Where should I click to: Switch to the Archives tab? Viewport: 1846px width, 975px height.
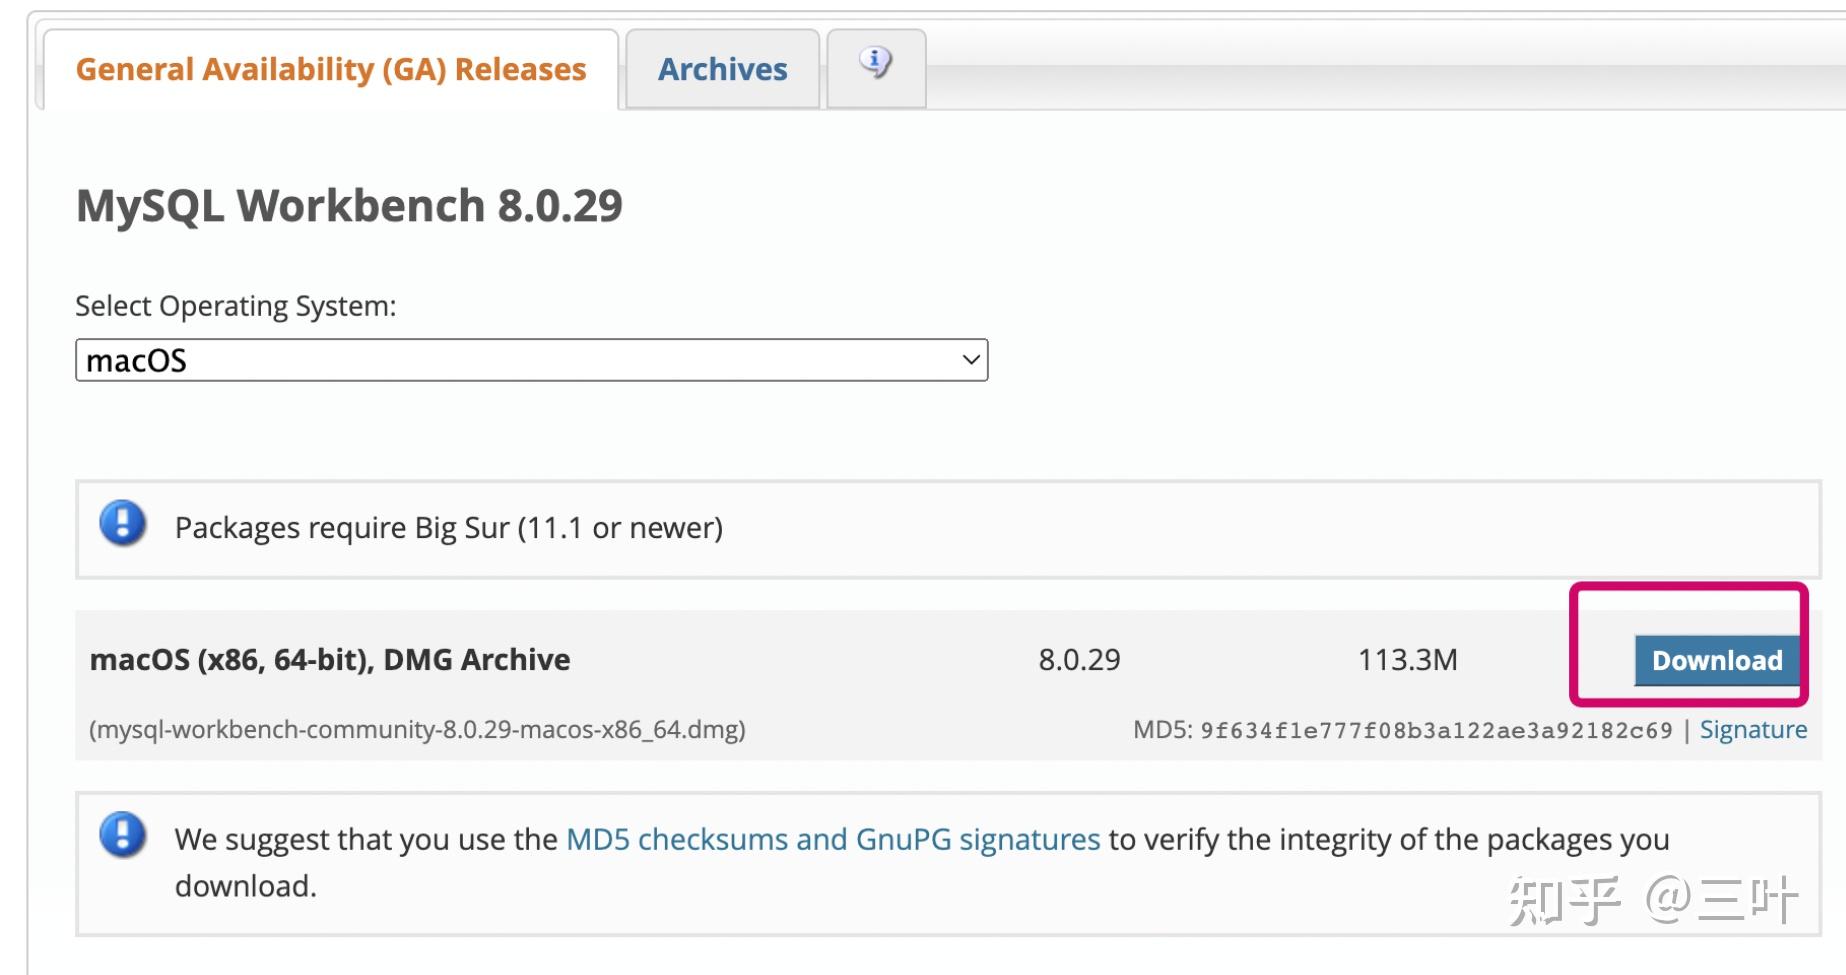click(x=722, y=69)
